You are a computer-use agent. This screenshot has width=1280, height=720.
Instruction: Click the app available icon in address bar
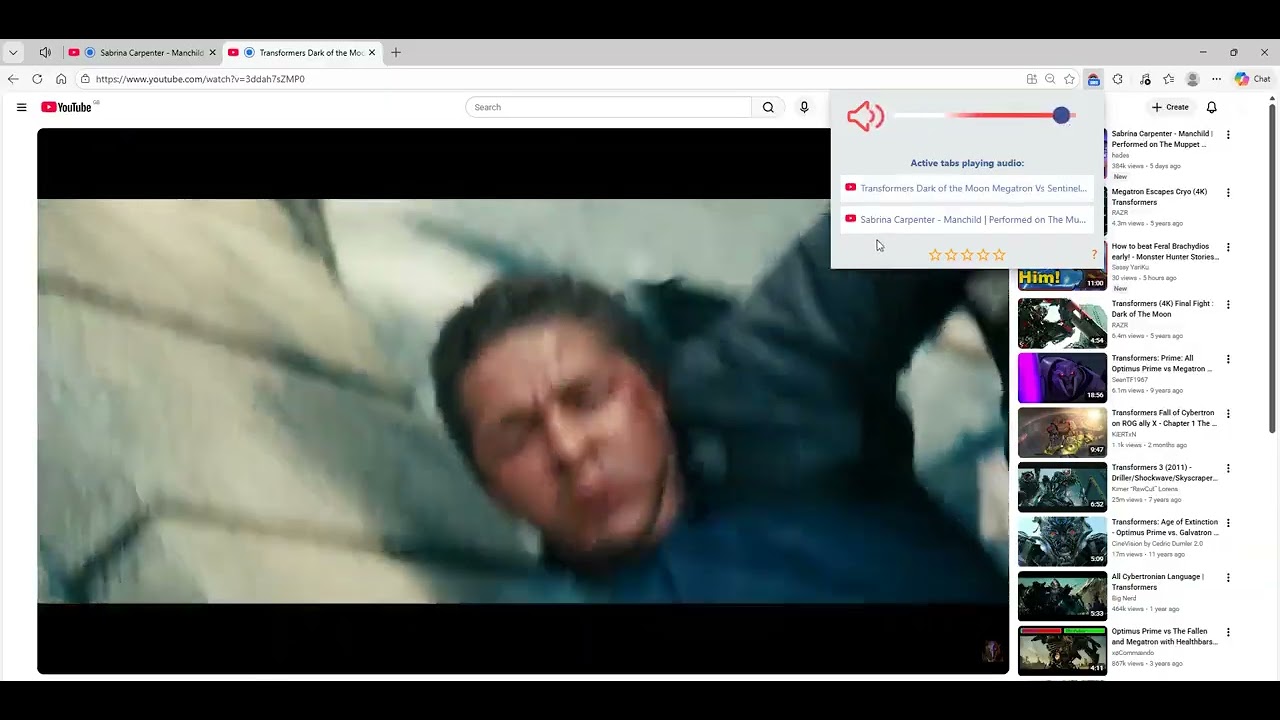pos(1031,79)
